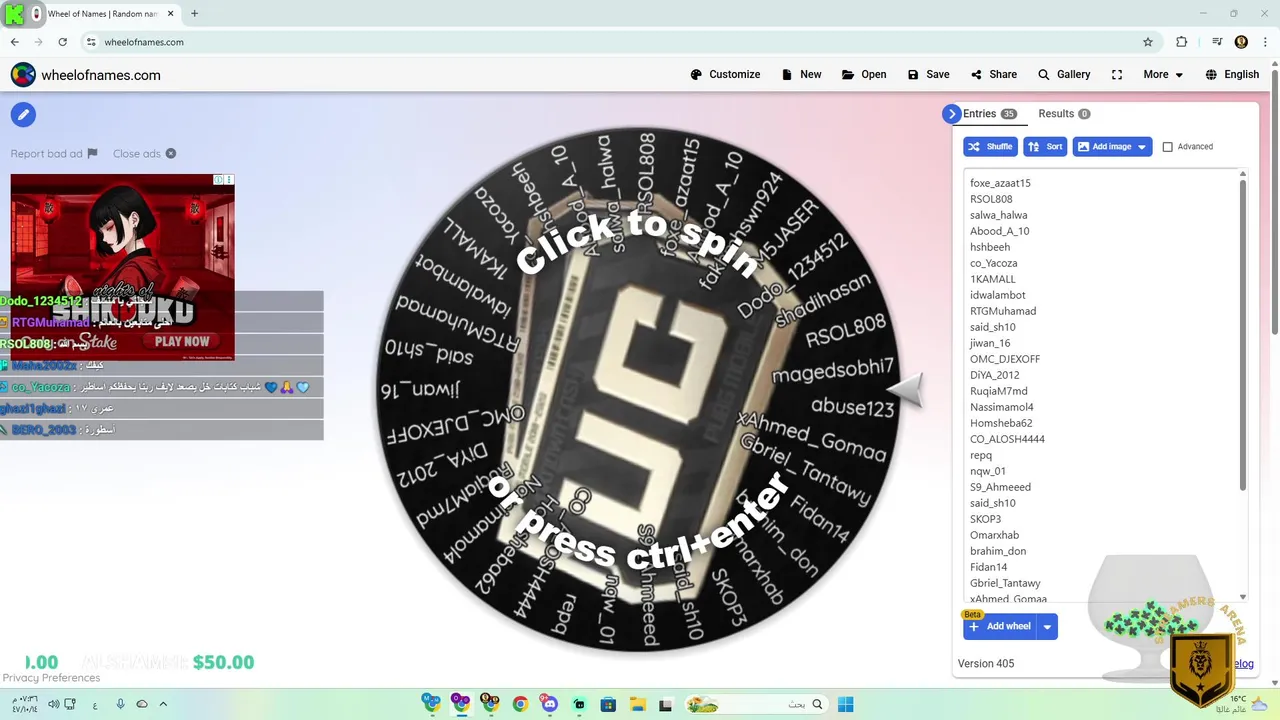This screenshot has width=1280, height=720.
Task: Click the wheel to spin it
Action: [x=637, y=390]
